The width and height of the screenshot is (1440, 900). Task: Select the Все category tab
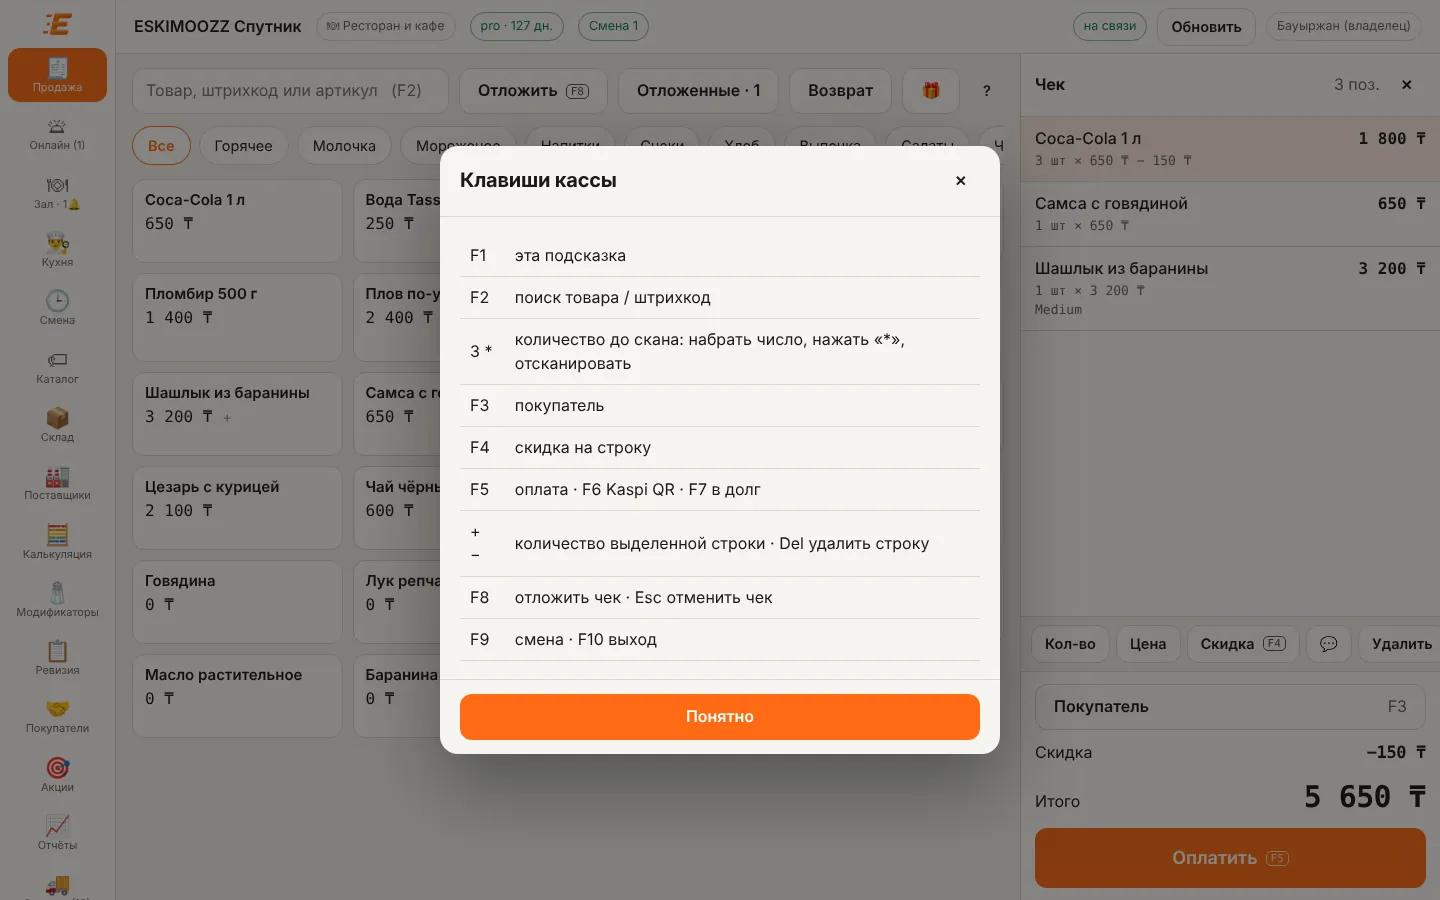(161, 146)
